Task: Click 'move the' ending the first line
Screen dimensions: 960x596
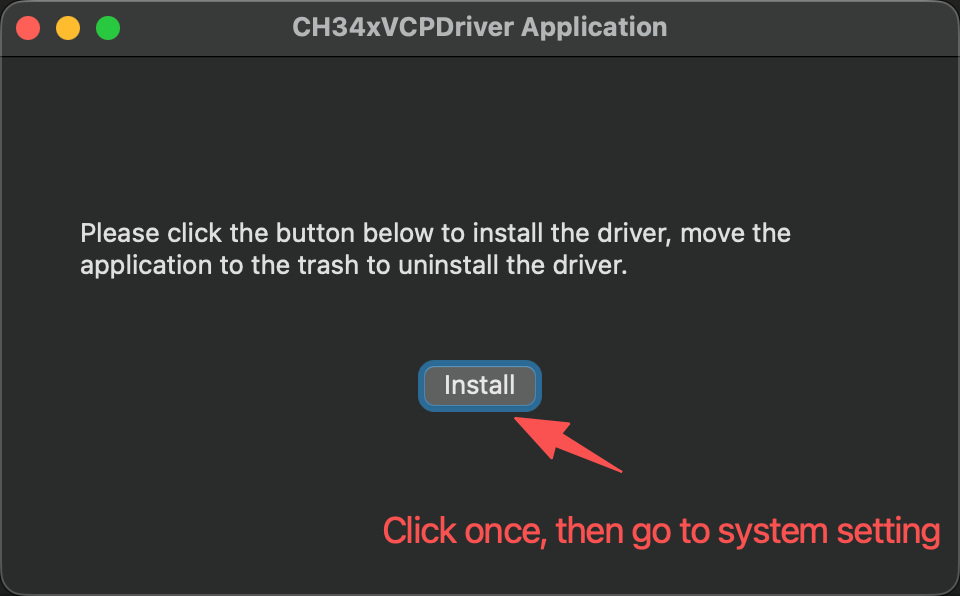Action: click(735, 233)
